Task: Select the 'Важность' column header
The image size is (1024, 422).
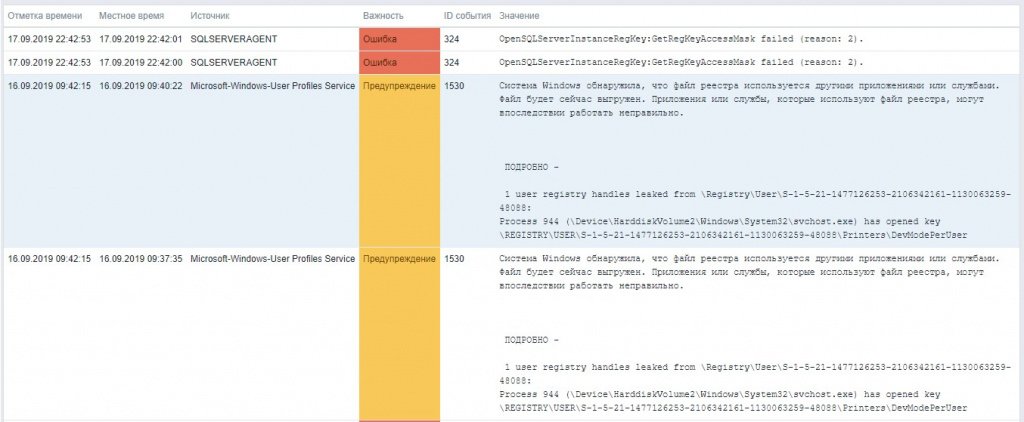Action: coord(383,15)
